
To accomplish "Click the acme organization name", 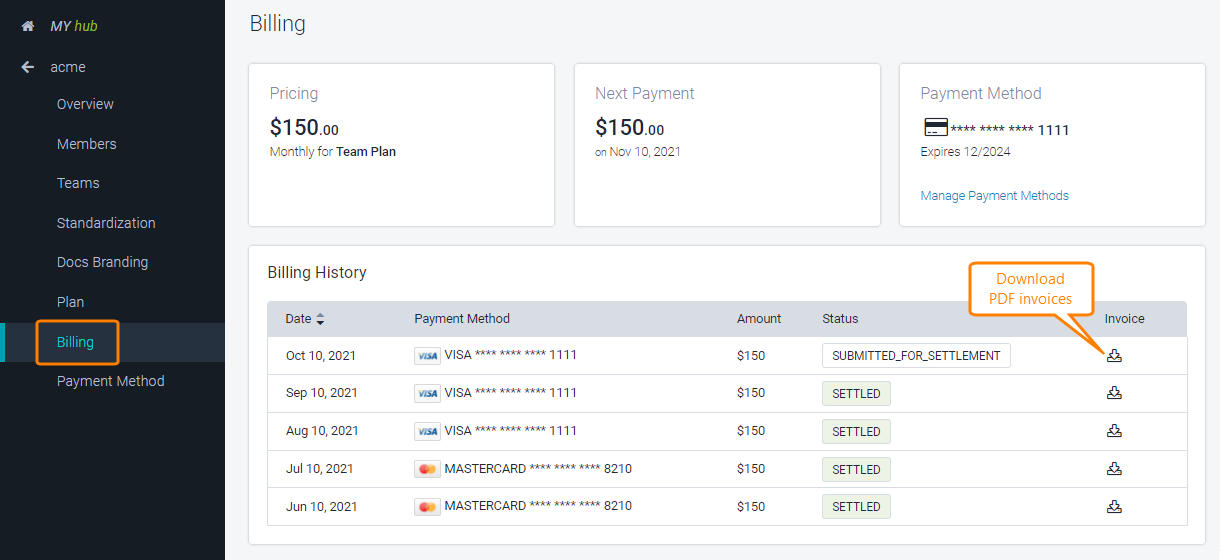I will pyautogui.click(x=68, y=67).
